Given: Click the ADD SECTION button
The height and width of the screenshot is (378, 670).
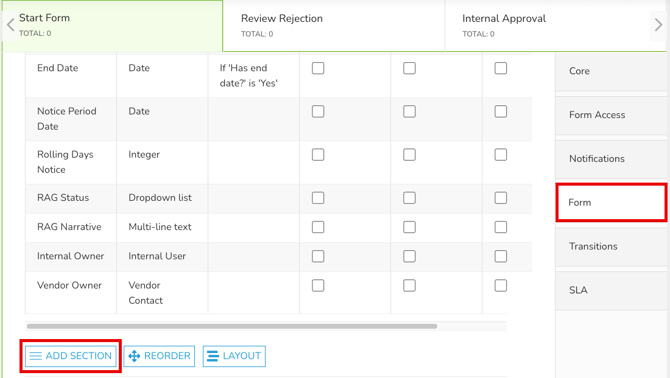Looking at the screenshot, I should (71, 356).
